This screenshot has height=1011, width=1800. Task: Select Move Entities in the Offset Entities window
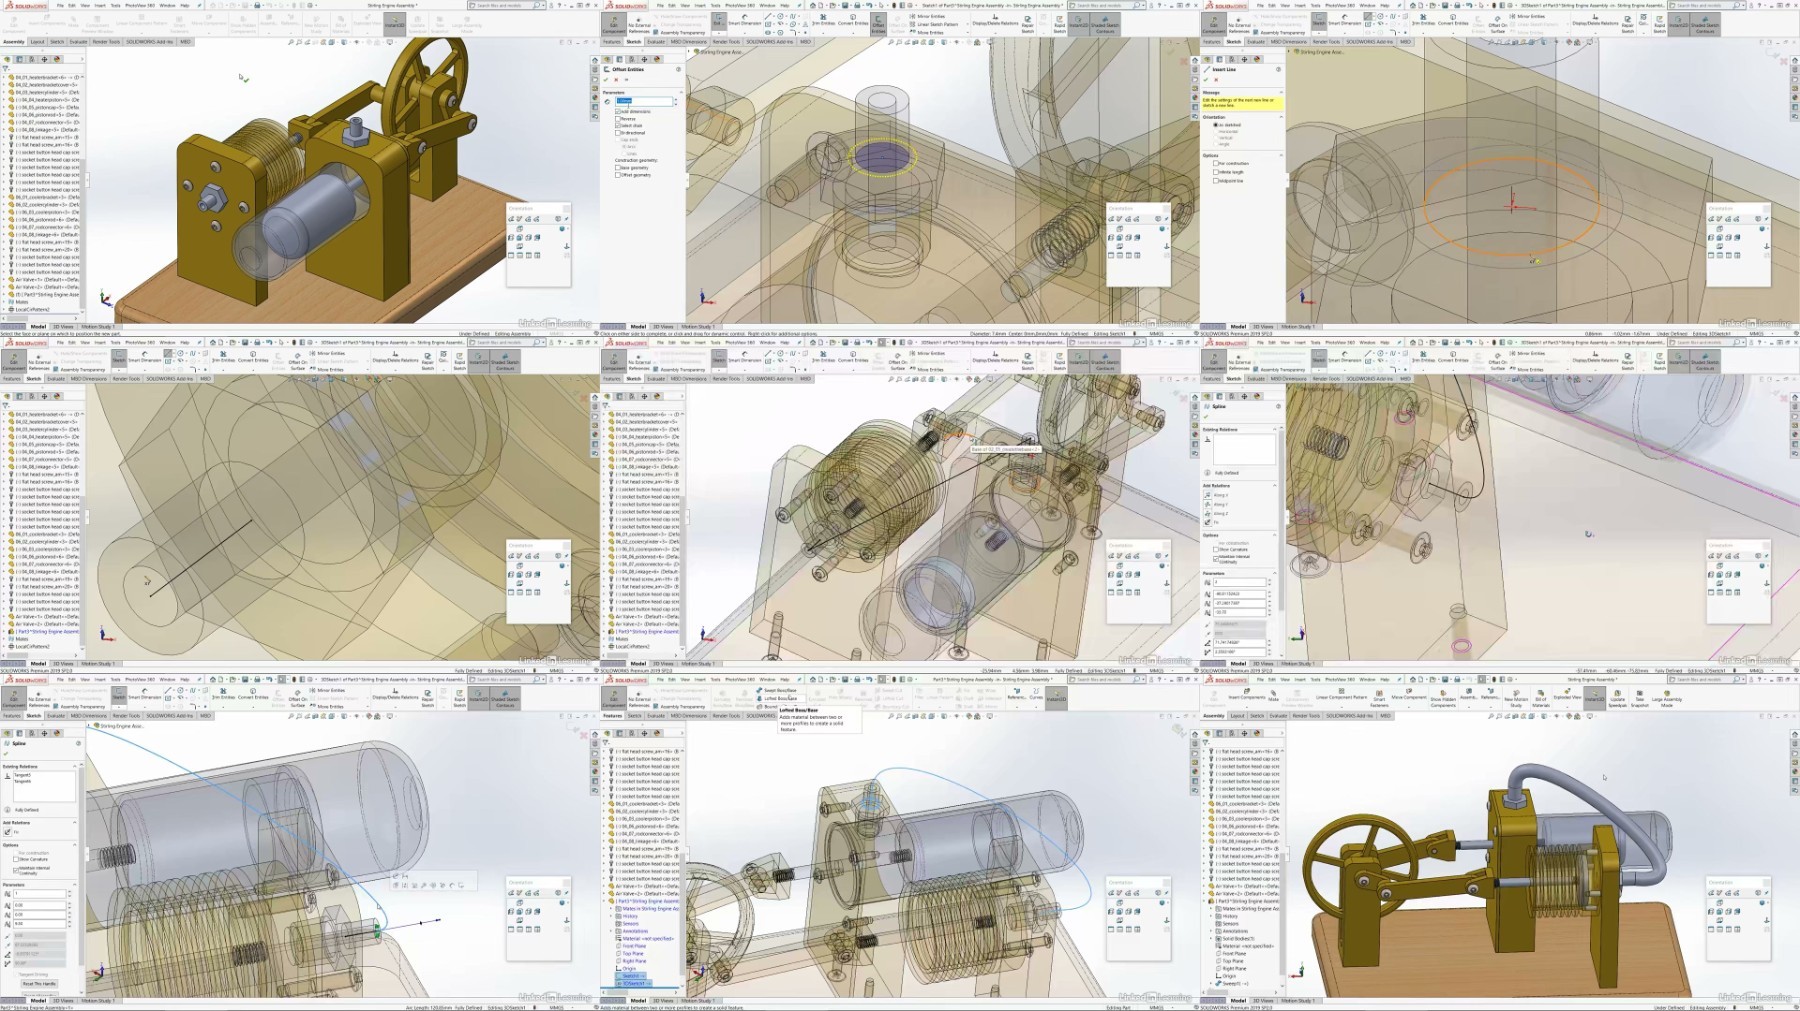[926, 33]
